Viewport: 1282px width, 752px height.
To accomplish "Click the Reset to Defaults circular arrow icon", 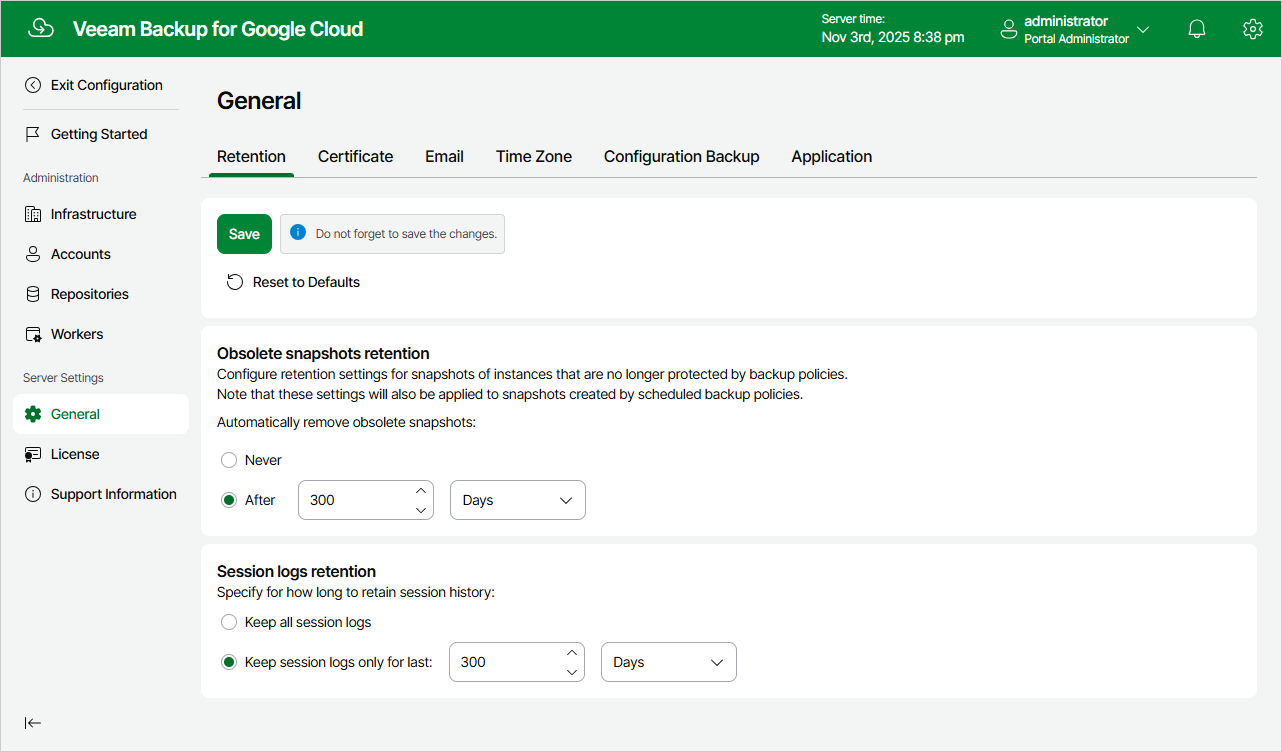I will click(235, 282).
